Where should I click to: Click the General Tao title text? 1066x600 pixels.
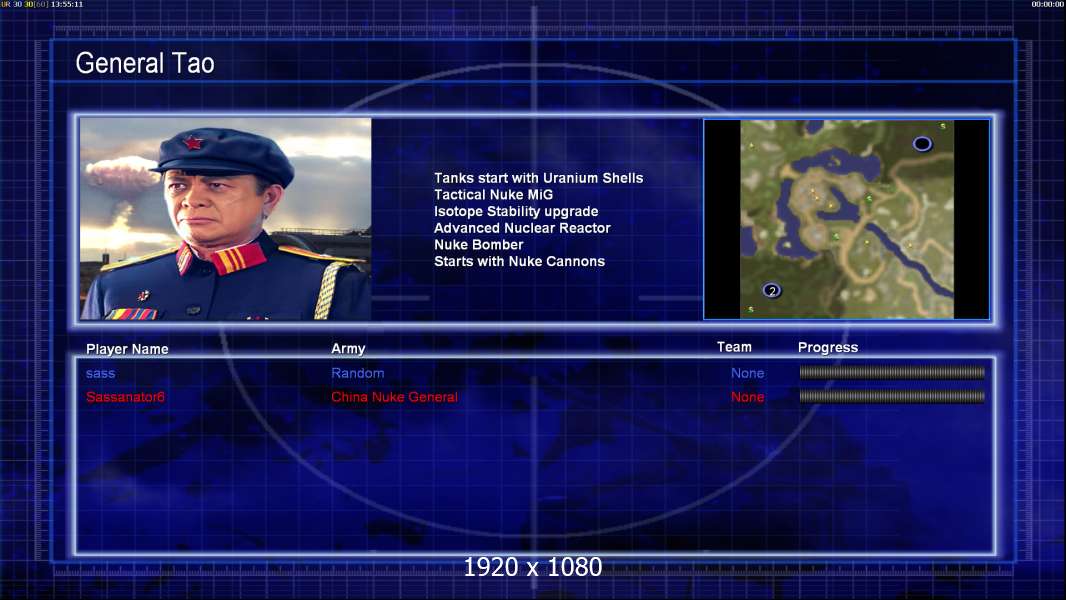(x=145, y=63)
